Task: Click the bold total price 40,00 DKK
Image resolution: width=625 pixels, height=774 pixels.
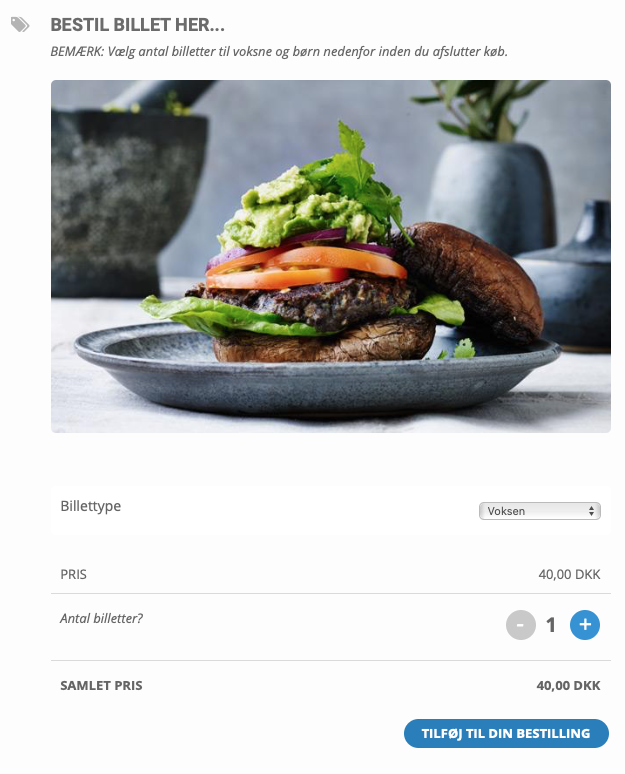Action: pos(568,686)
